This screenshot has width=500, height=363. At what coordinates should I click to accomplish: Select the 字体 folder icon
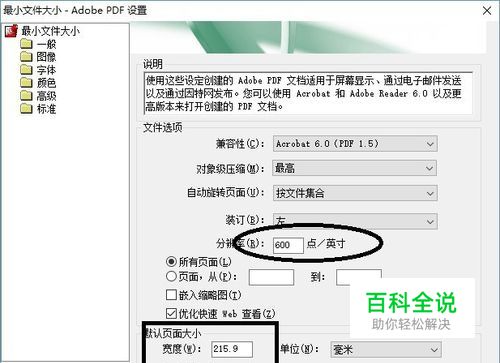point(26,70)
